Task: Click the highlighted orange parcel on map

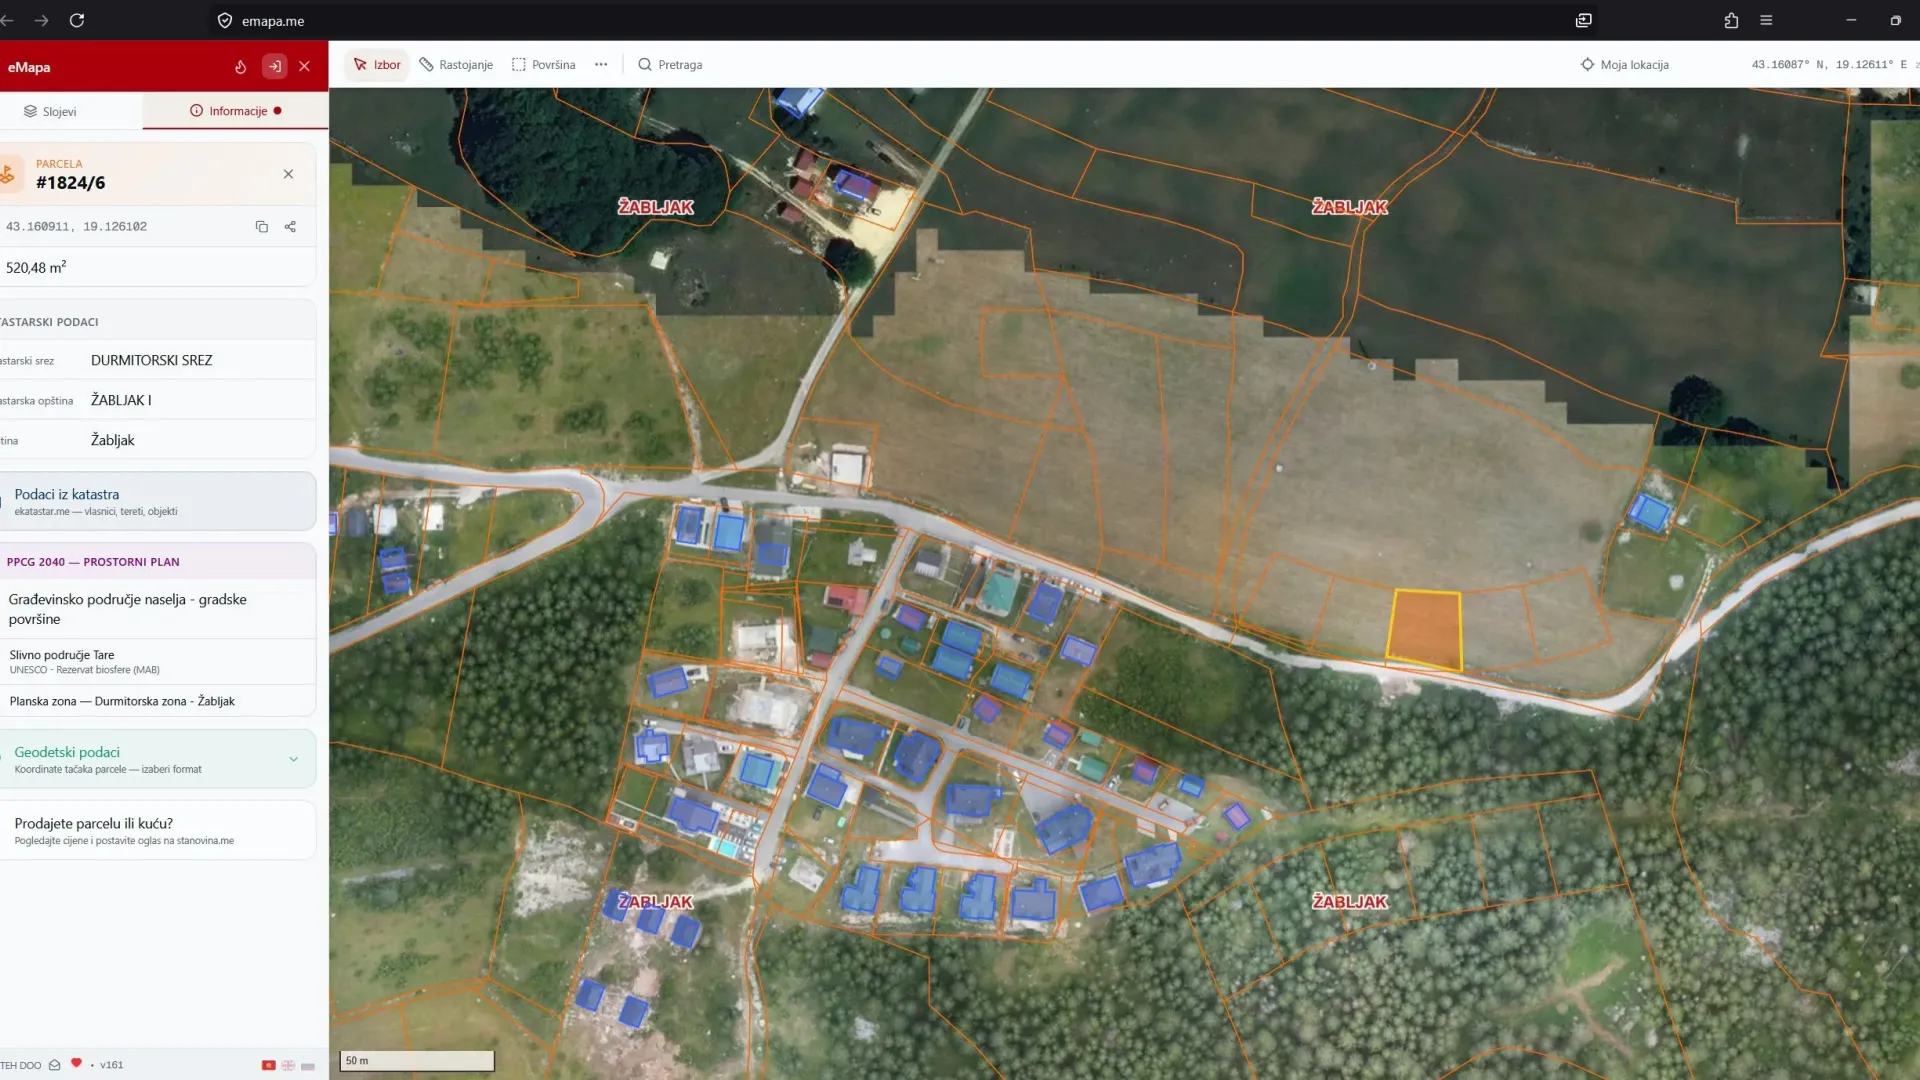Action: [1425, 630]
